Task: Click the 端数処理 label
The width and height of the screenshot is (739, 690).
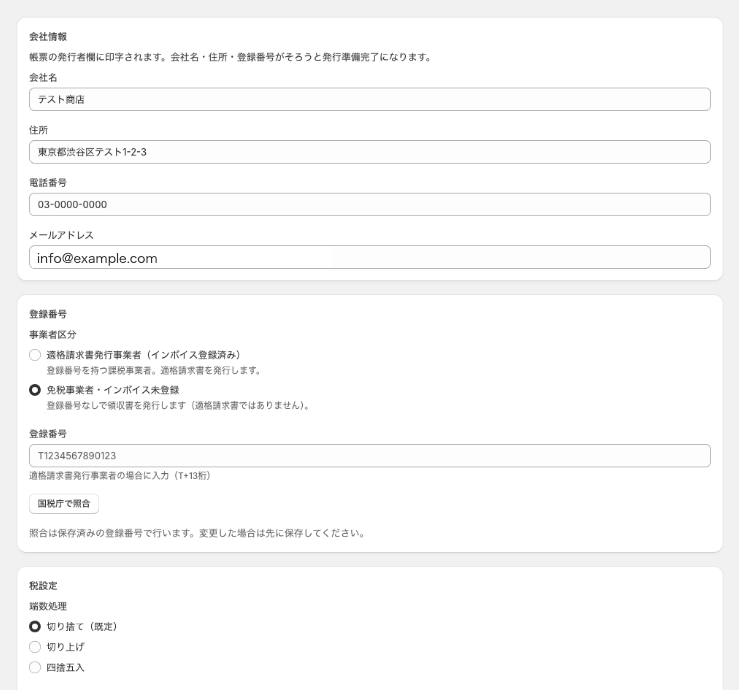Action: click(48, 606)
